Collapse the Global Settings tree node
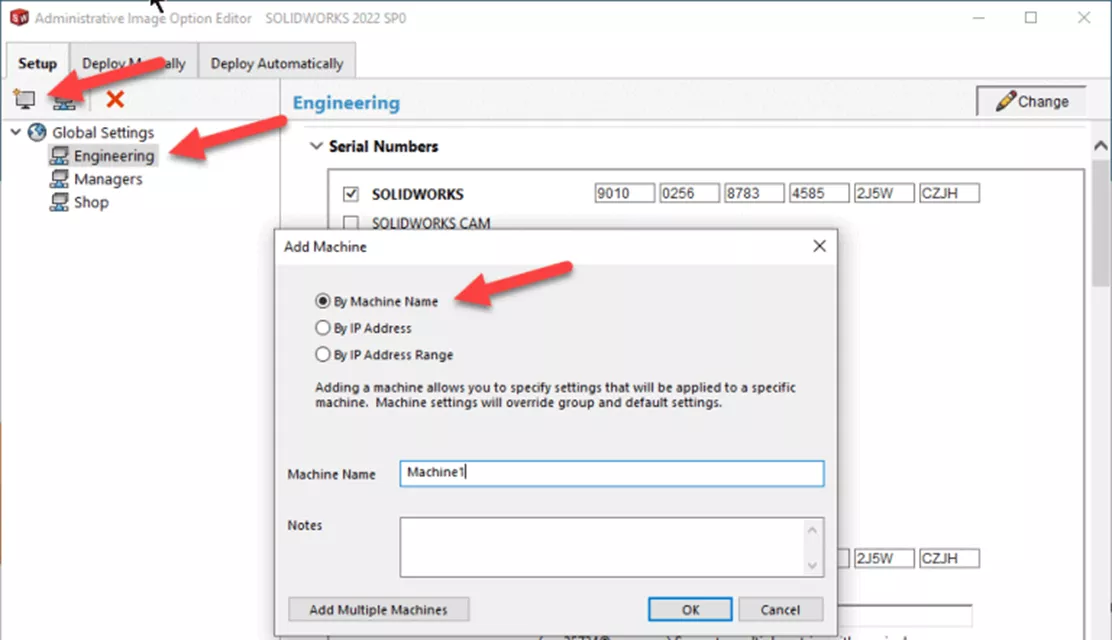This screenshot has width=1112, height=640. 16,132
